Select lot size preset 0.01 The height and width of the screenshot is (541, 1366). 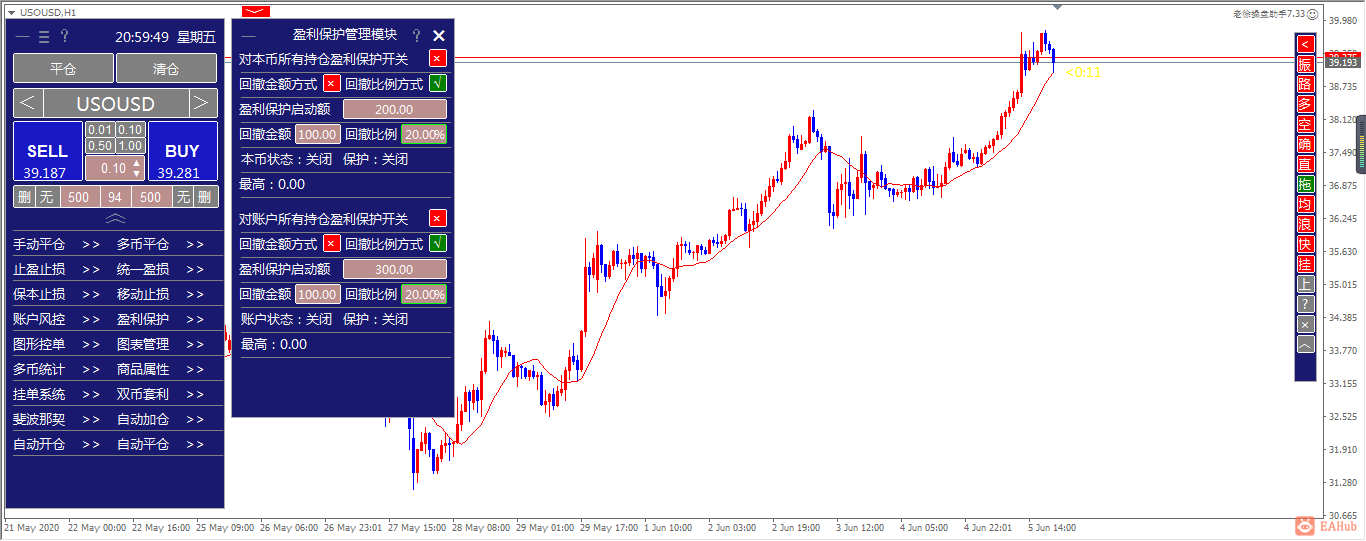pos(100,129)
